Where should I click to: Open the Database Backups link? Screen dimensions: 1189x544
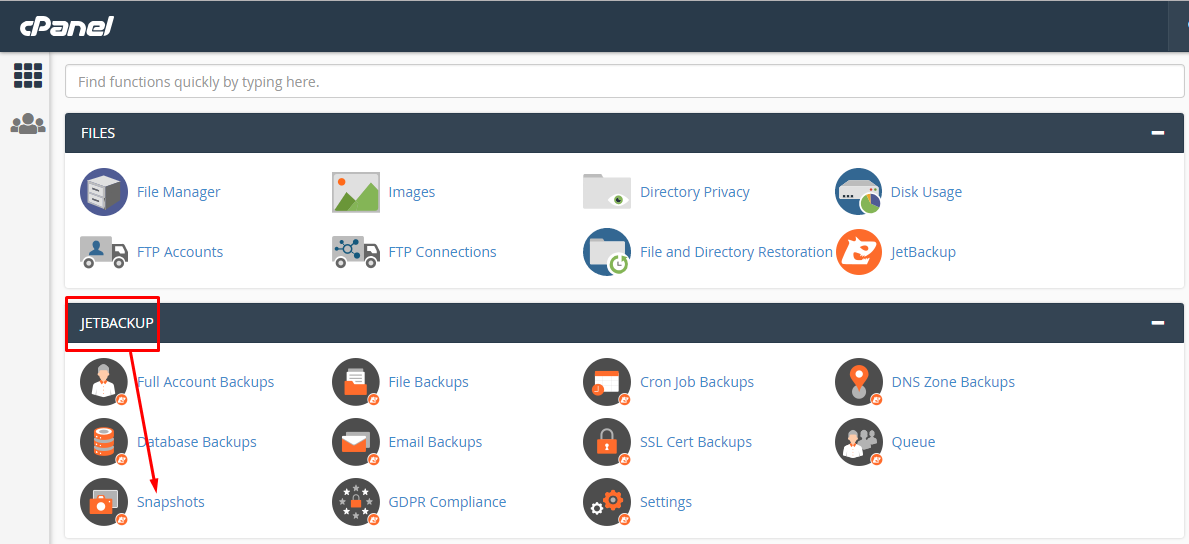(196, 442)
